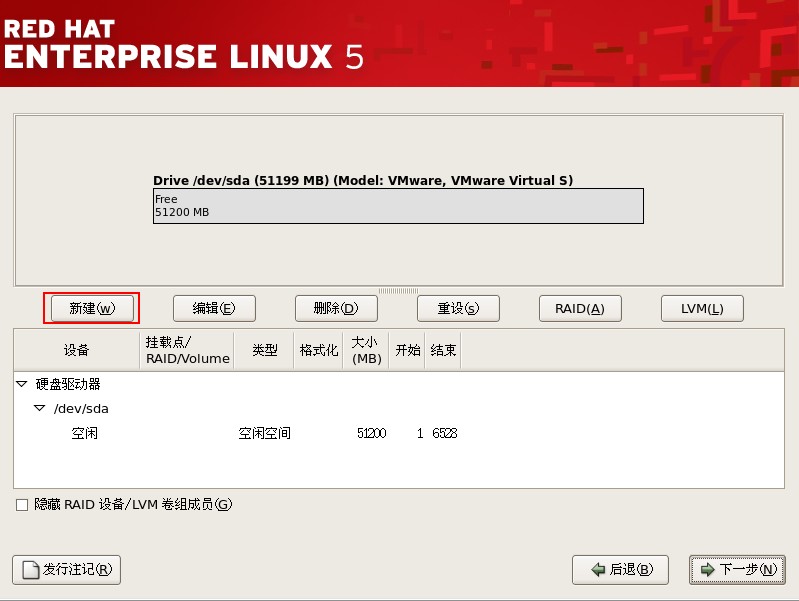
Task: Collapse the 硬盘驱动器 tree node
Action: (21, 384)
